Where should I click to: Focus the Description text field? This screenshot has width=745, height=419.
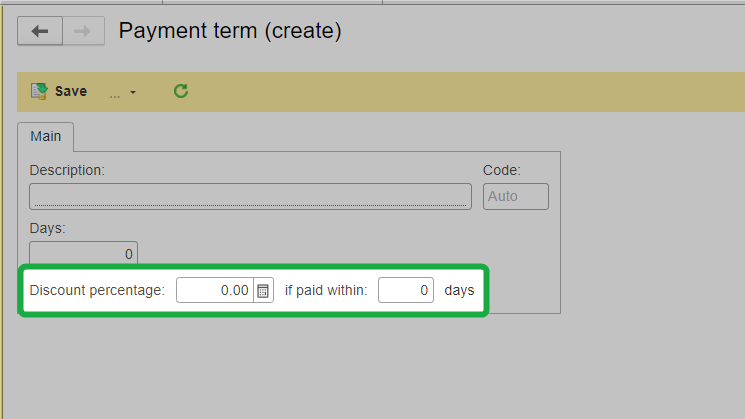tap(250, 196)
